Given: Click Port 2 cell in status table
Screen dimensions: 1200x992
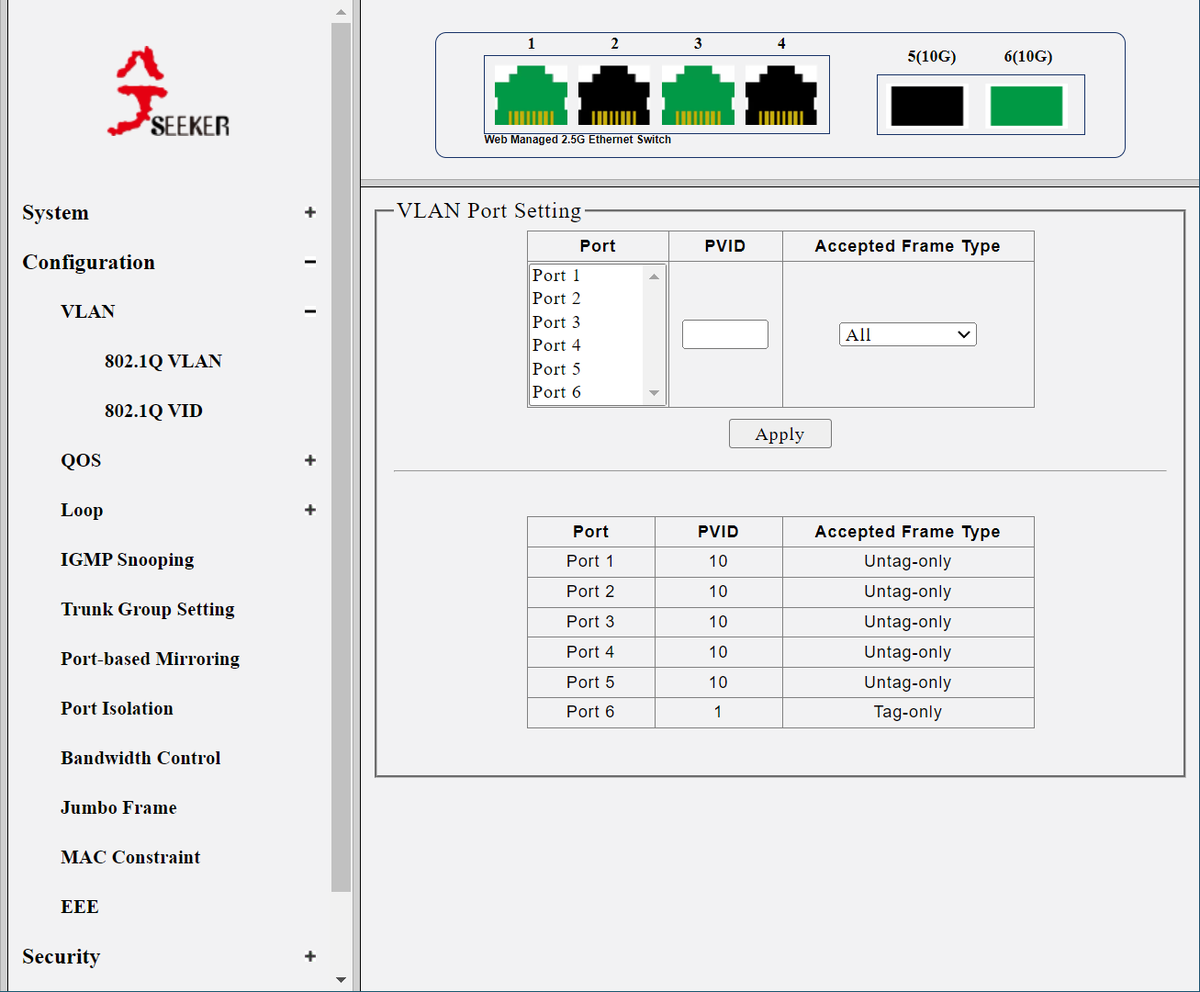Looking at the screenshot, I should [591, 592].
